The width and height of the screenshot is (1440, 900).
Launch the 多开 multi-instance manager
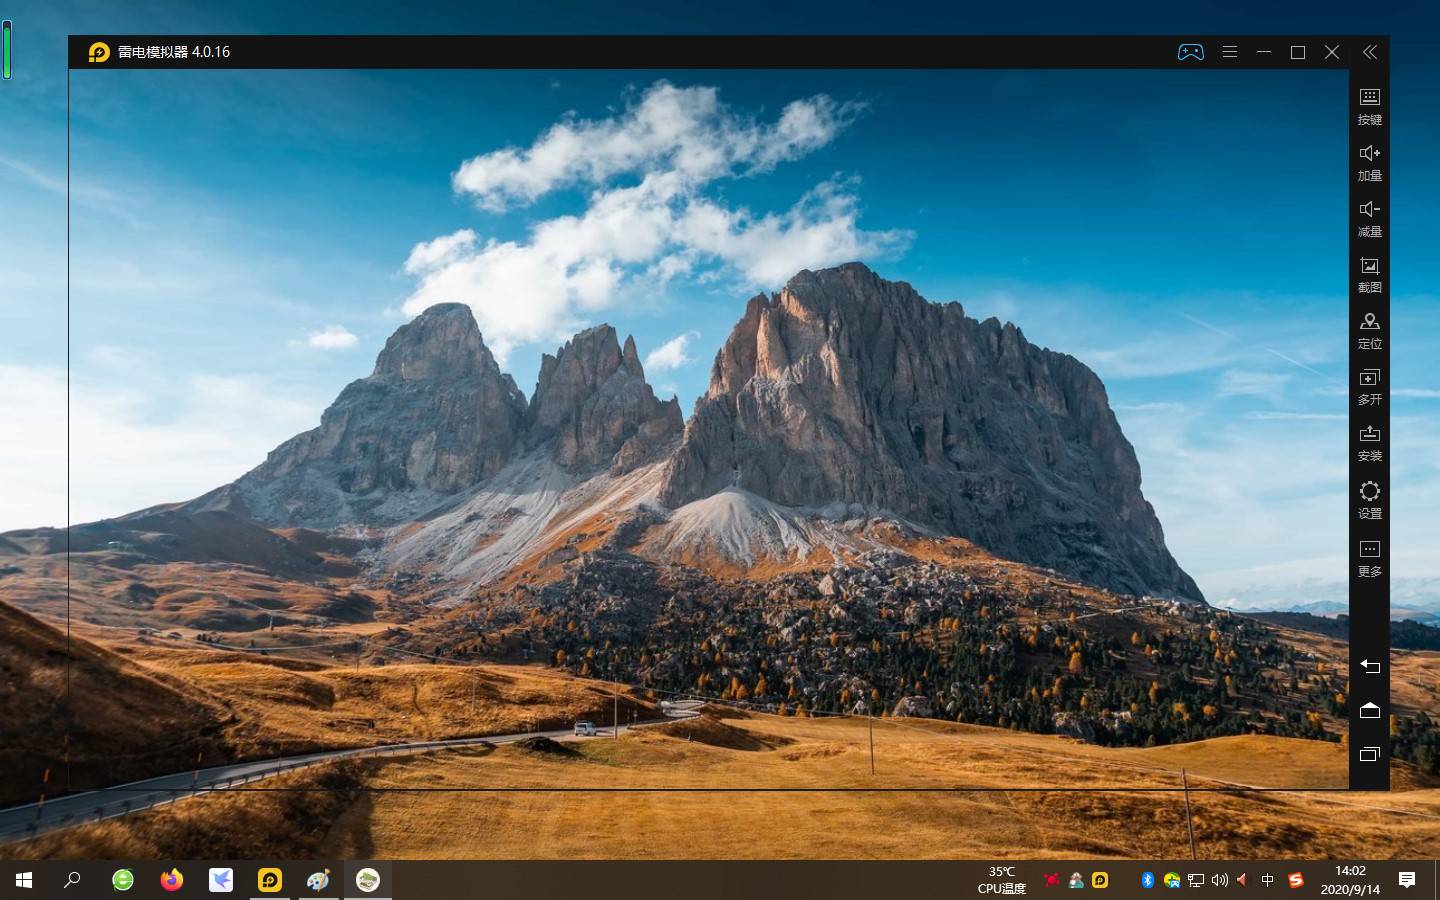pos(1370,387)
